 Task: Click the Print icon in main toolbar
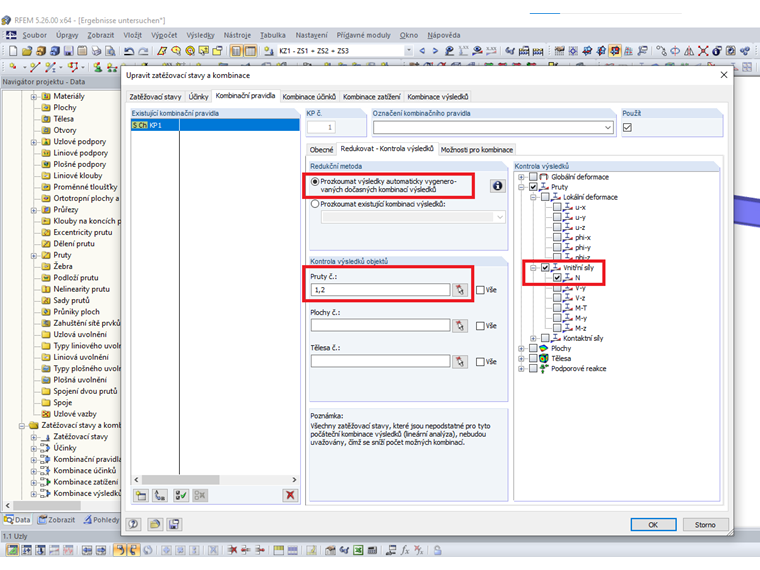(96, 51)
